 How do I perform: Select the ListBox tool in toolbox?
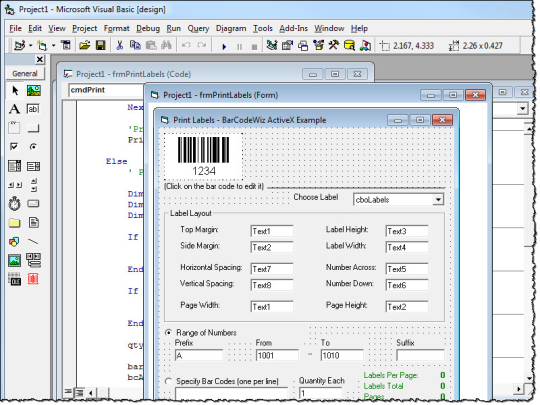point(33,166)
